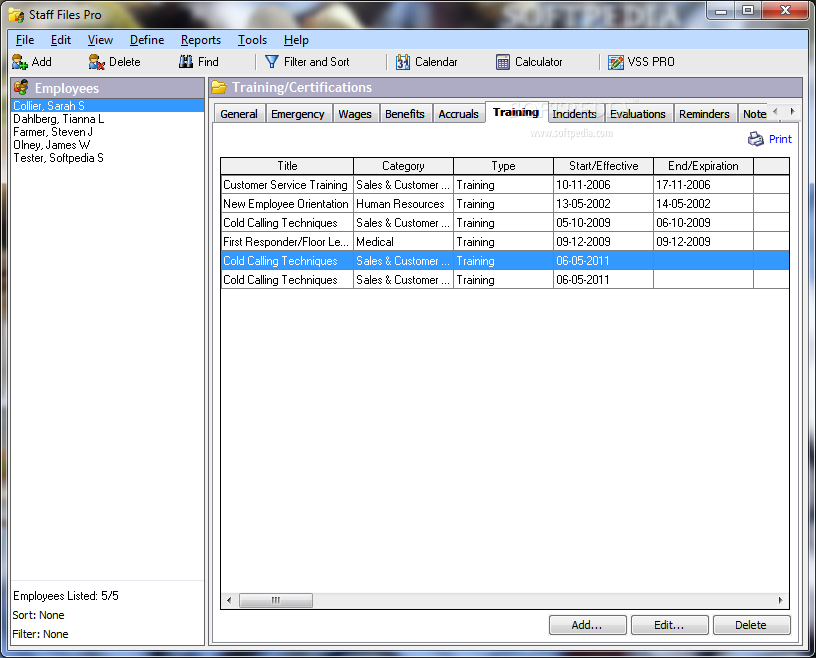The width and height of the screenshot is (816, 658).
Task: Switch to the Reminders tab
Action: point(704,113)
